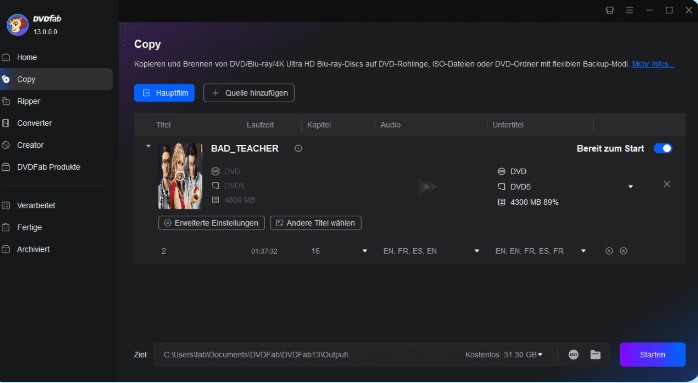Click the version number 13.0.0.0
The height and width of the screenshot is (383, 698).
[45, 32]
